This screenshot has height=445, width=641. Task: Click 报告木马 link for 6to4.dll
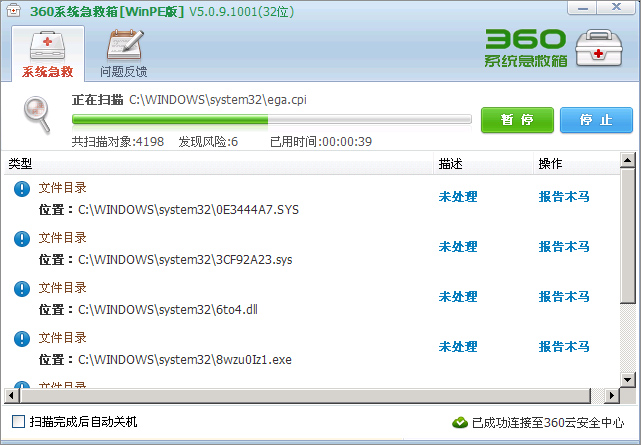564,297
